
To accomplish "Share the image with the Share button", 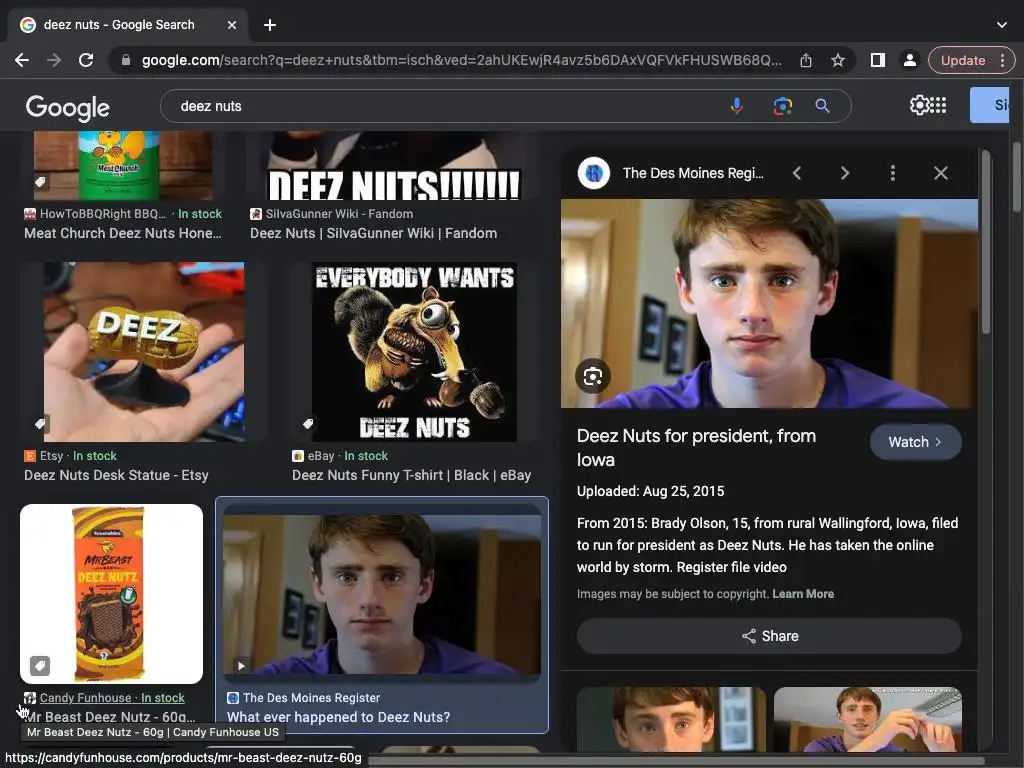I will coord(769,636).
